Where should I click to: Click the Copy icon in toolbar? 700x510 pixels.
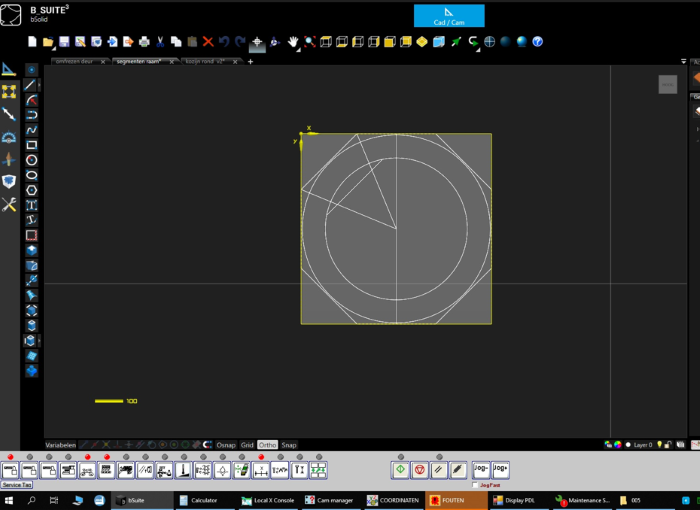click(x=176, y=42)
